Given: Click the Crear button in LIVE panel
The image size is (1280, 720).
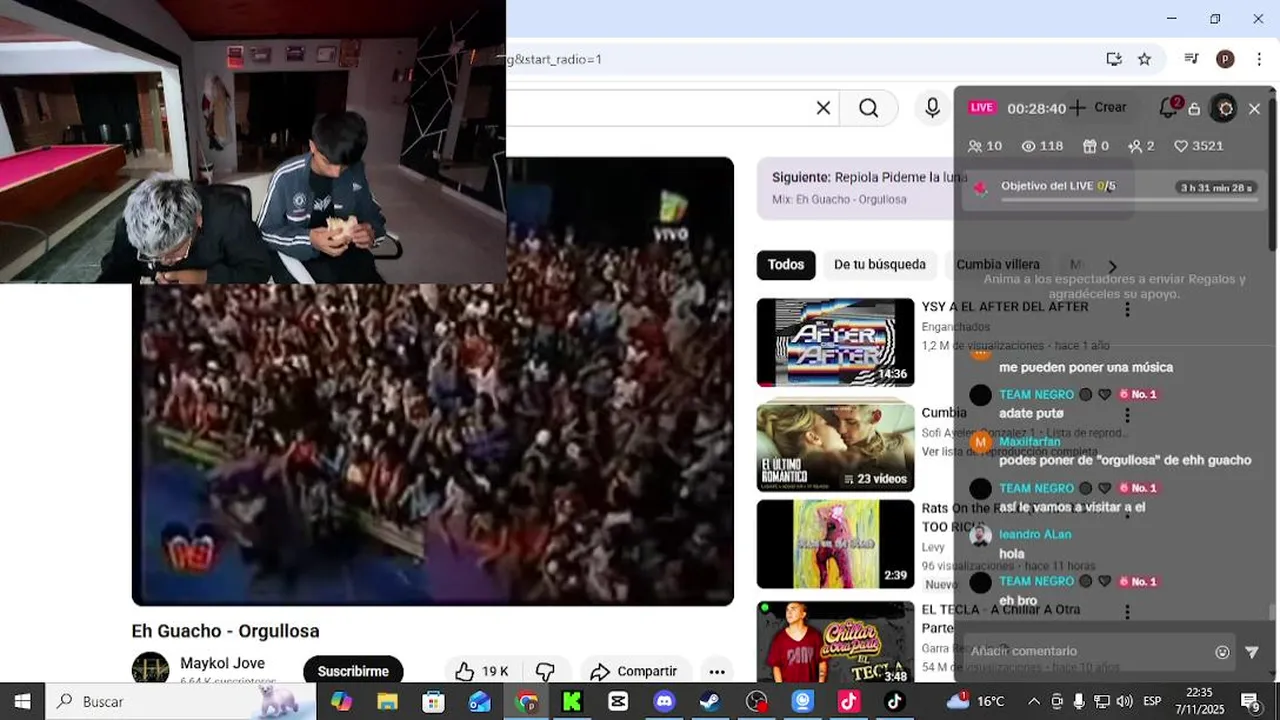Looking at the screenshot, I should click(x=1098, y=107).
